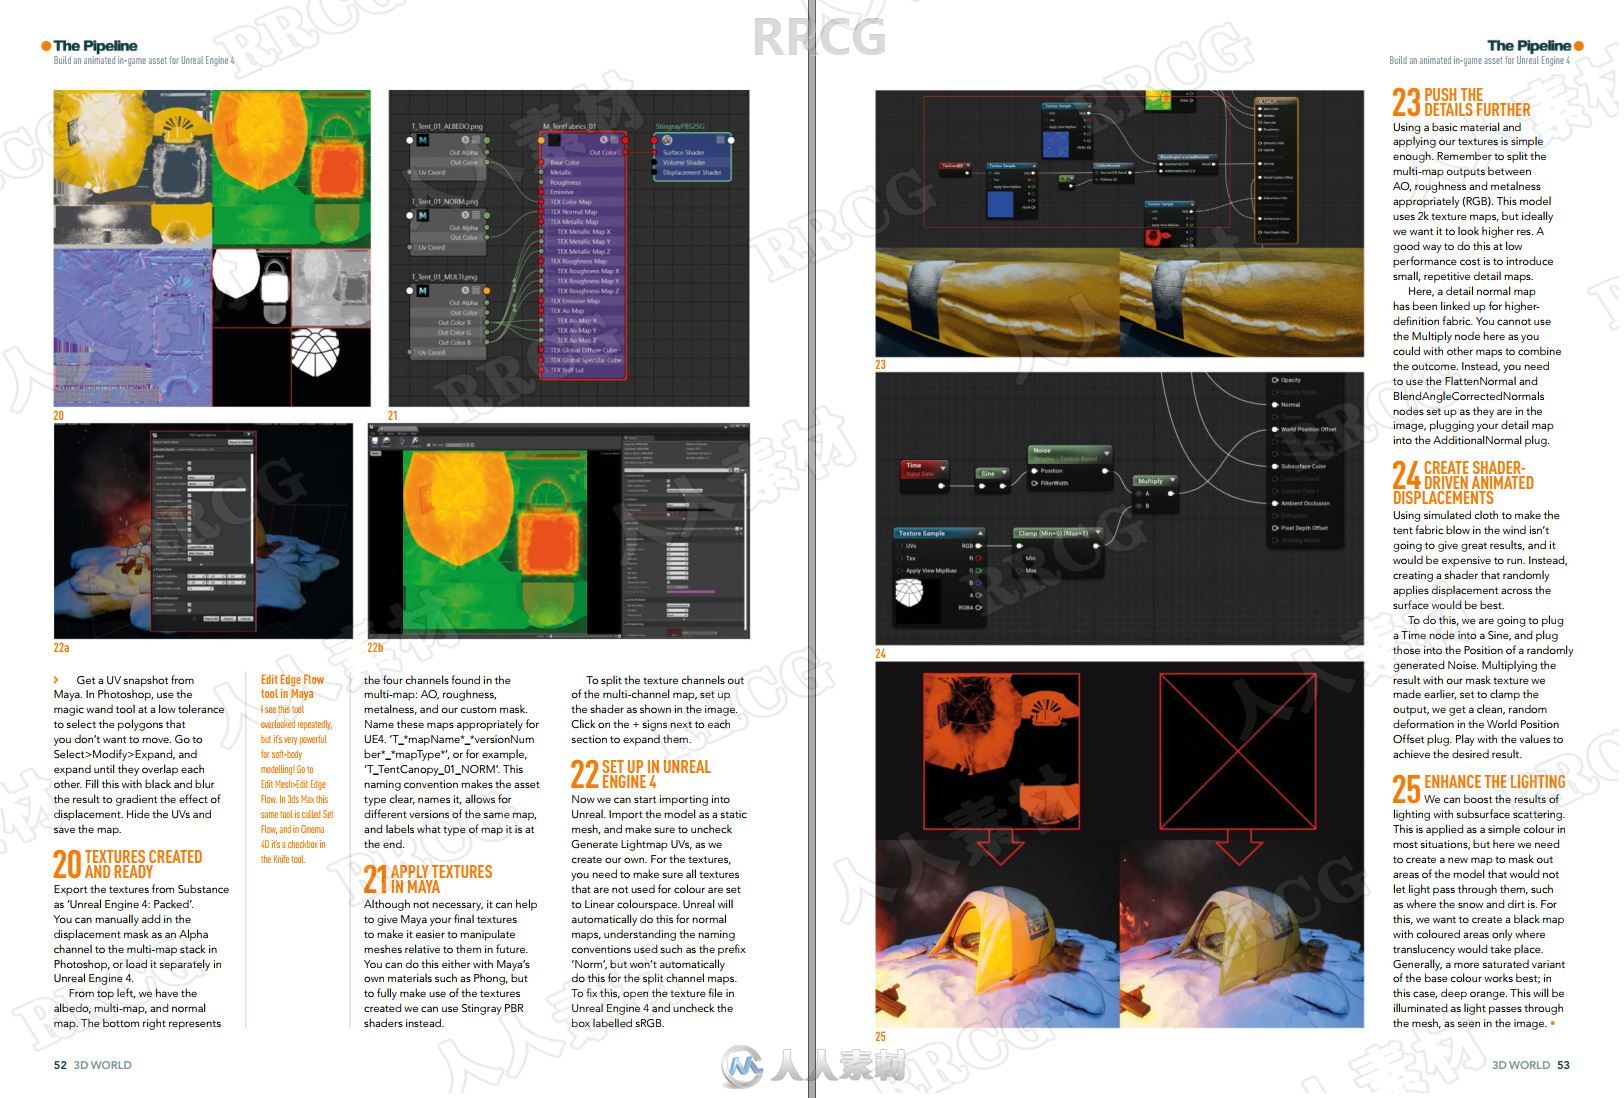Select the FlattenNormal node title

click(1109, 166)
